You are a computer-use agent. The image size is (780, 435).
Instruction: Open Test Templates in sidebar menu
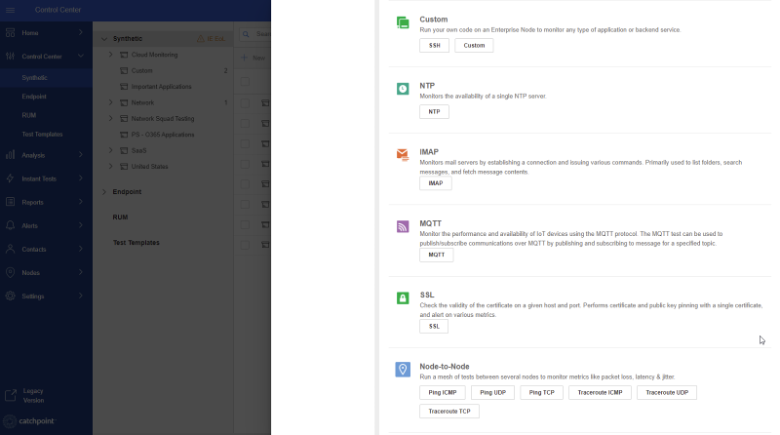(x=42, y=134)
